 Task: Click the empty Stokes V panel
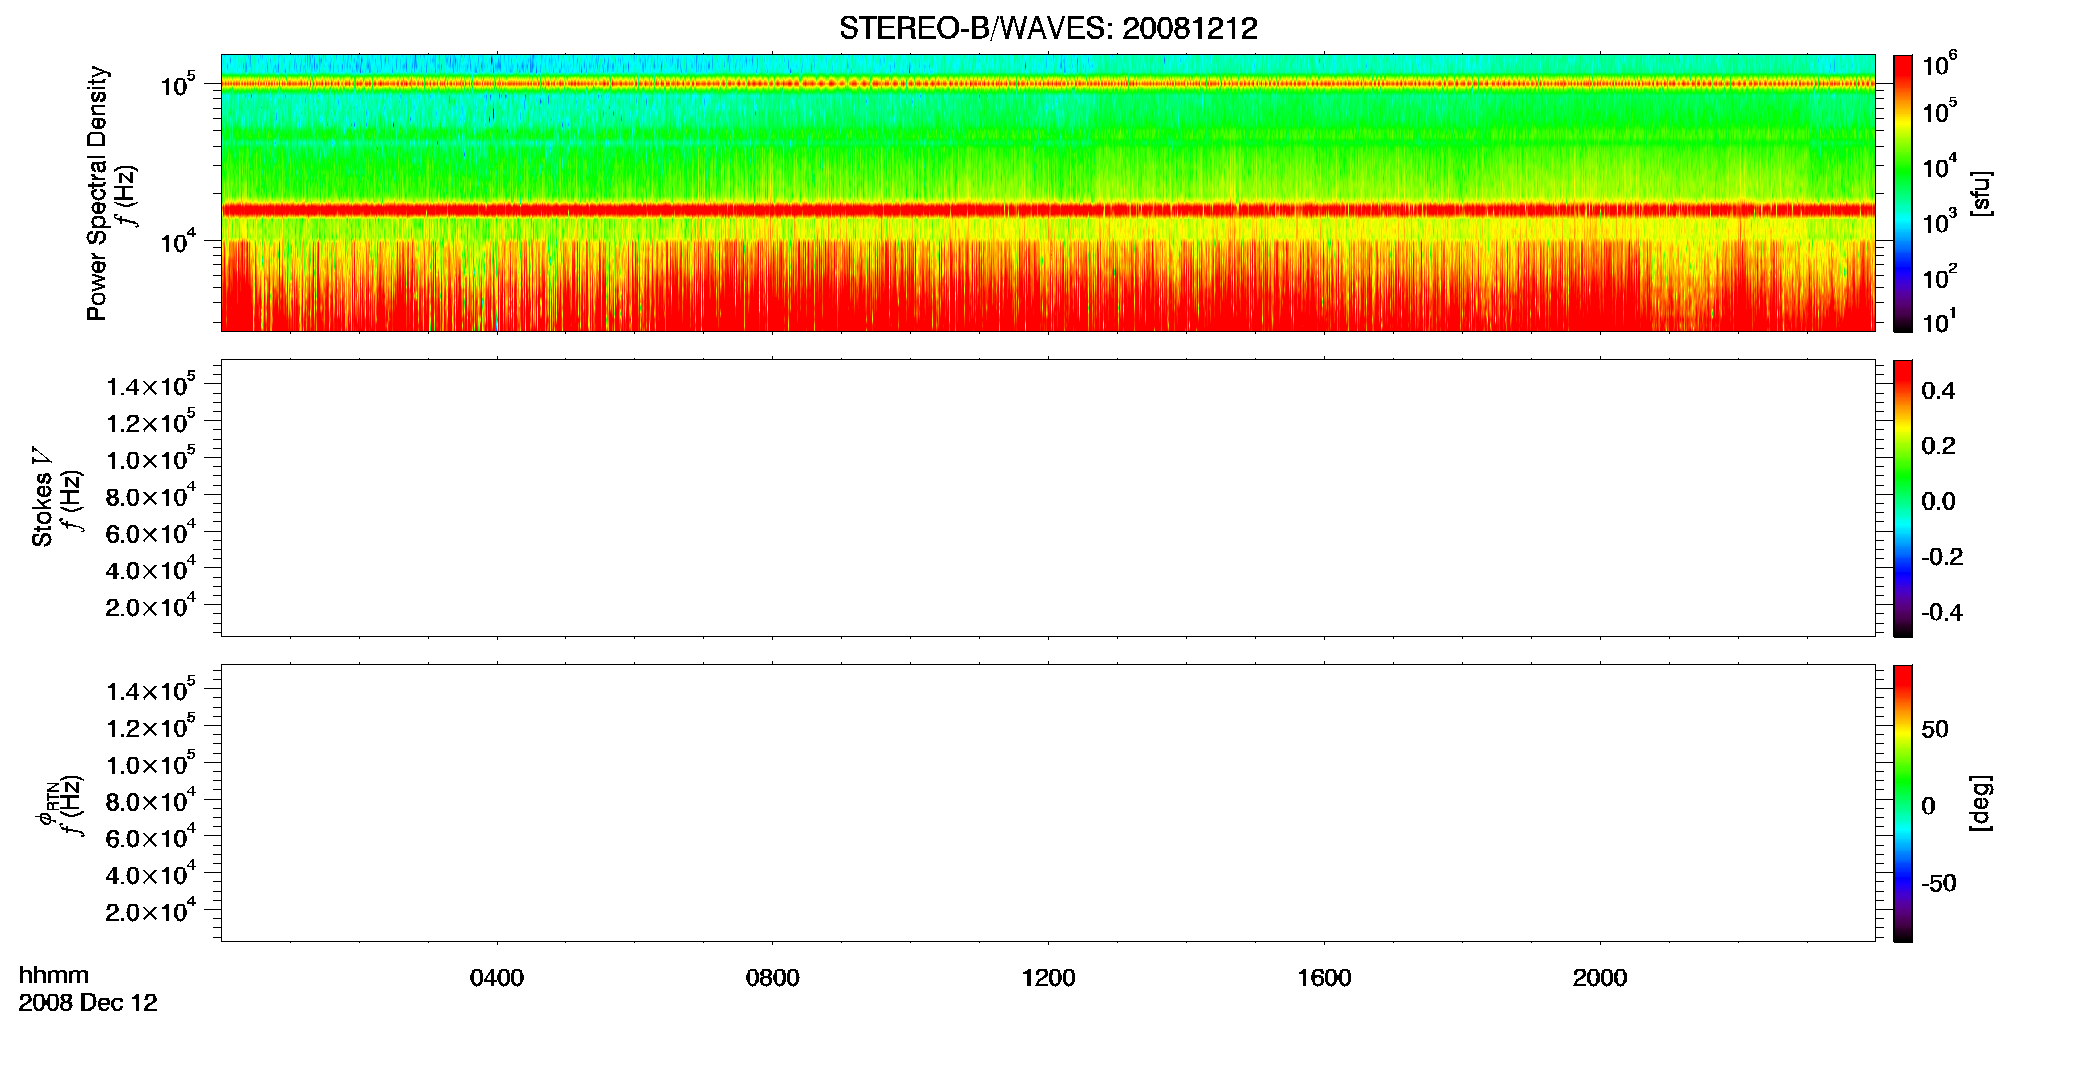click(x=1048, y=498)
